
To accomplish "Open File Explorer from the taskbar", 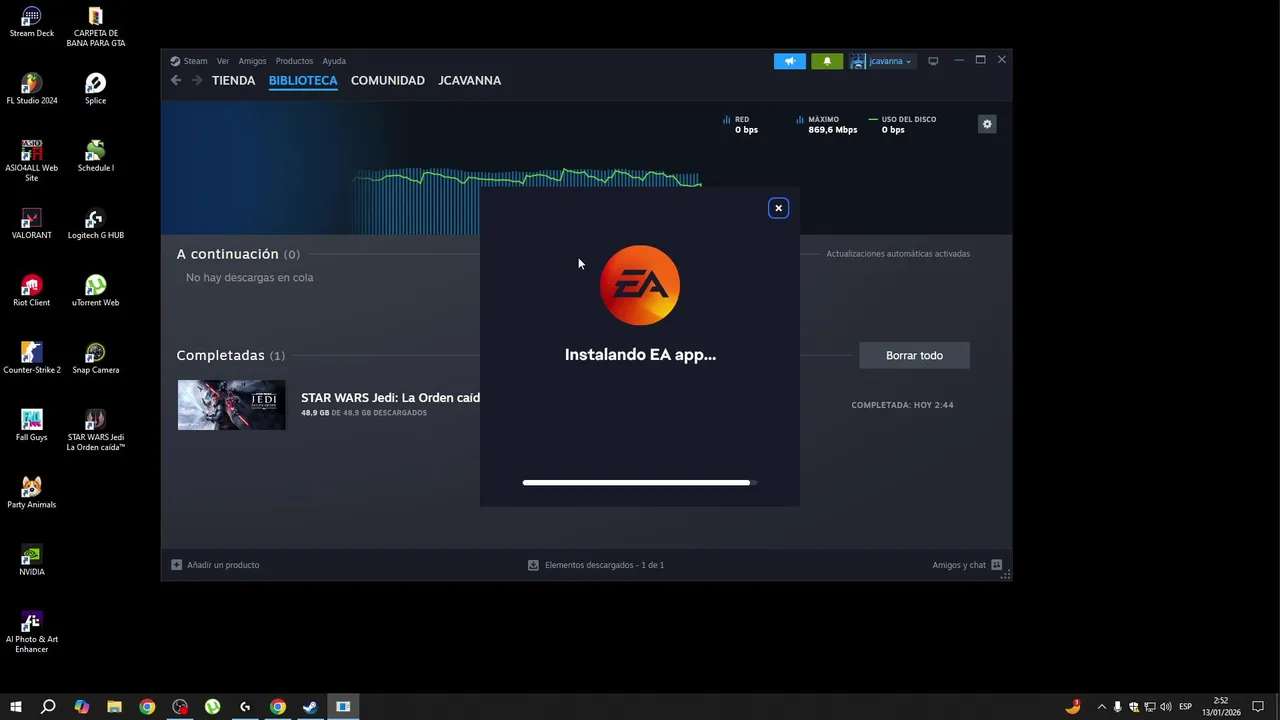I will pyautogui.click(x=114, y=707).
